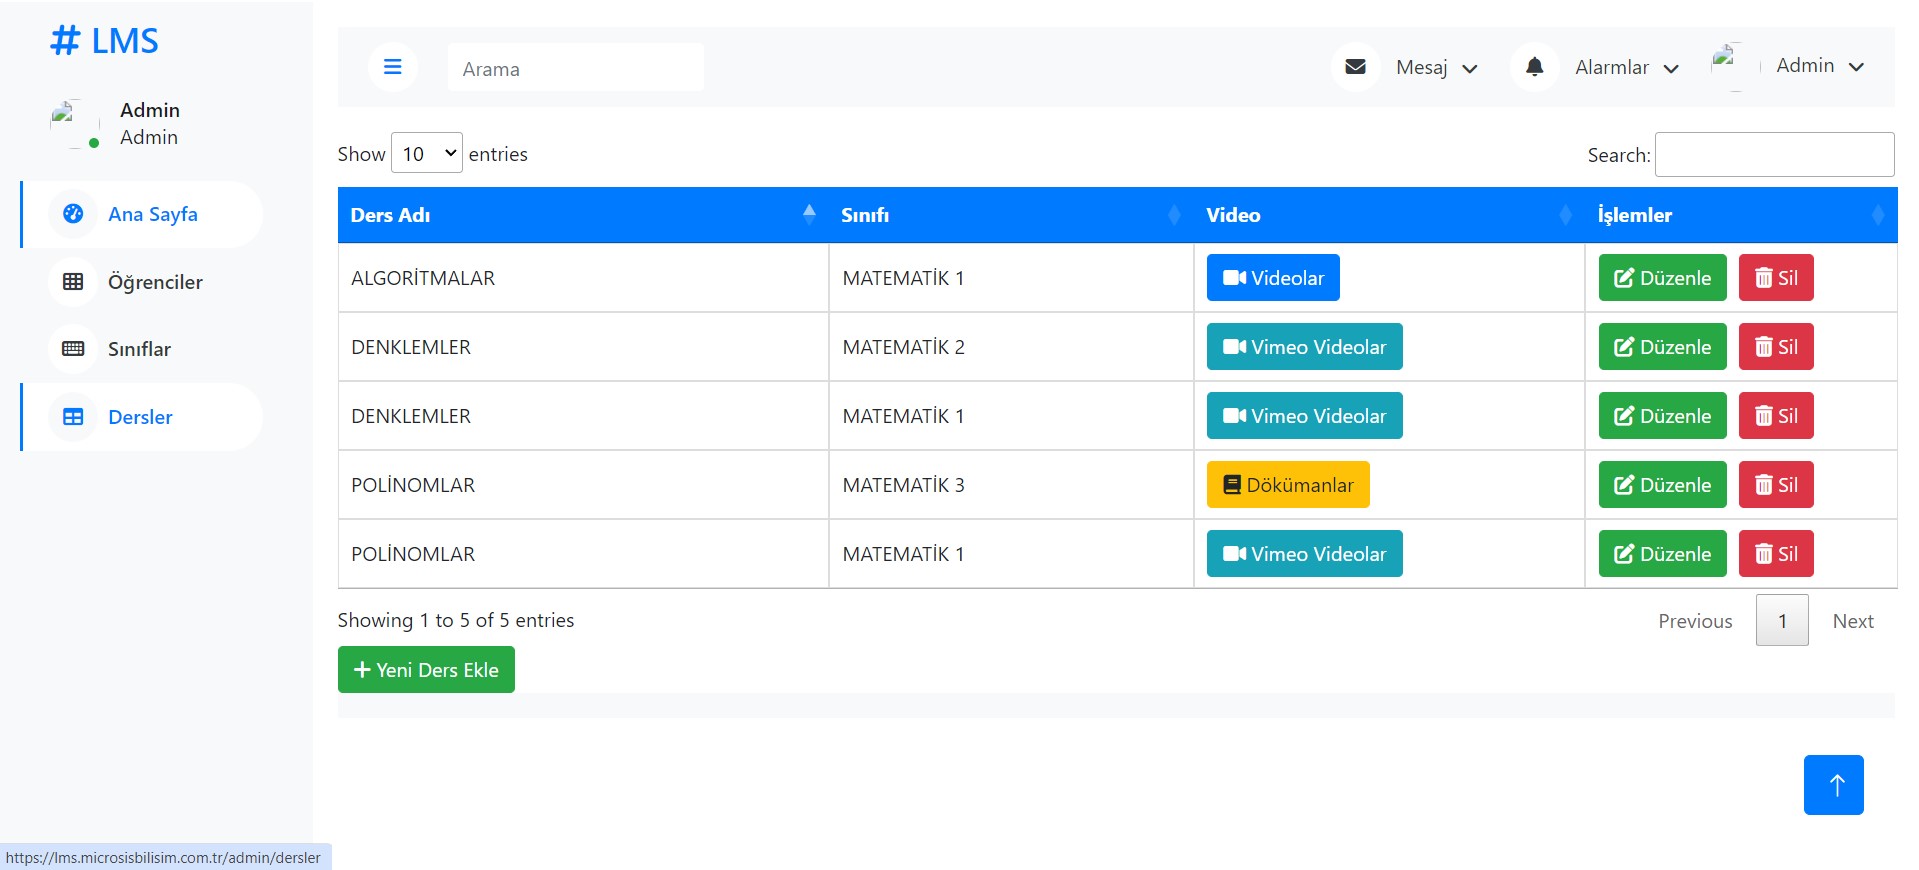Click the Admin avatar in top bar
The height and width of the screenshot is (870, 1919).
point(1727,64)
